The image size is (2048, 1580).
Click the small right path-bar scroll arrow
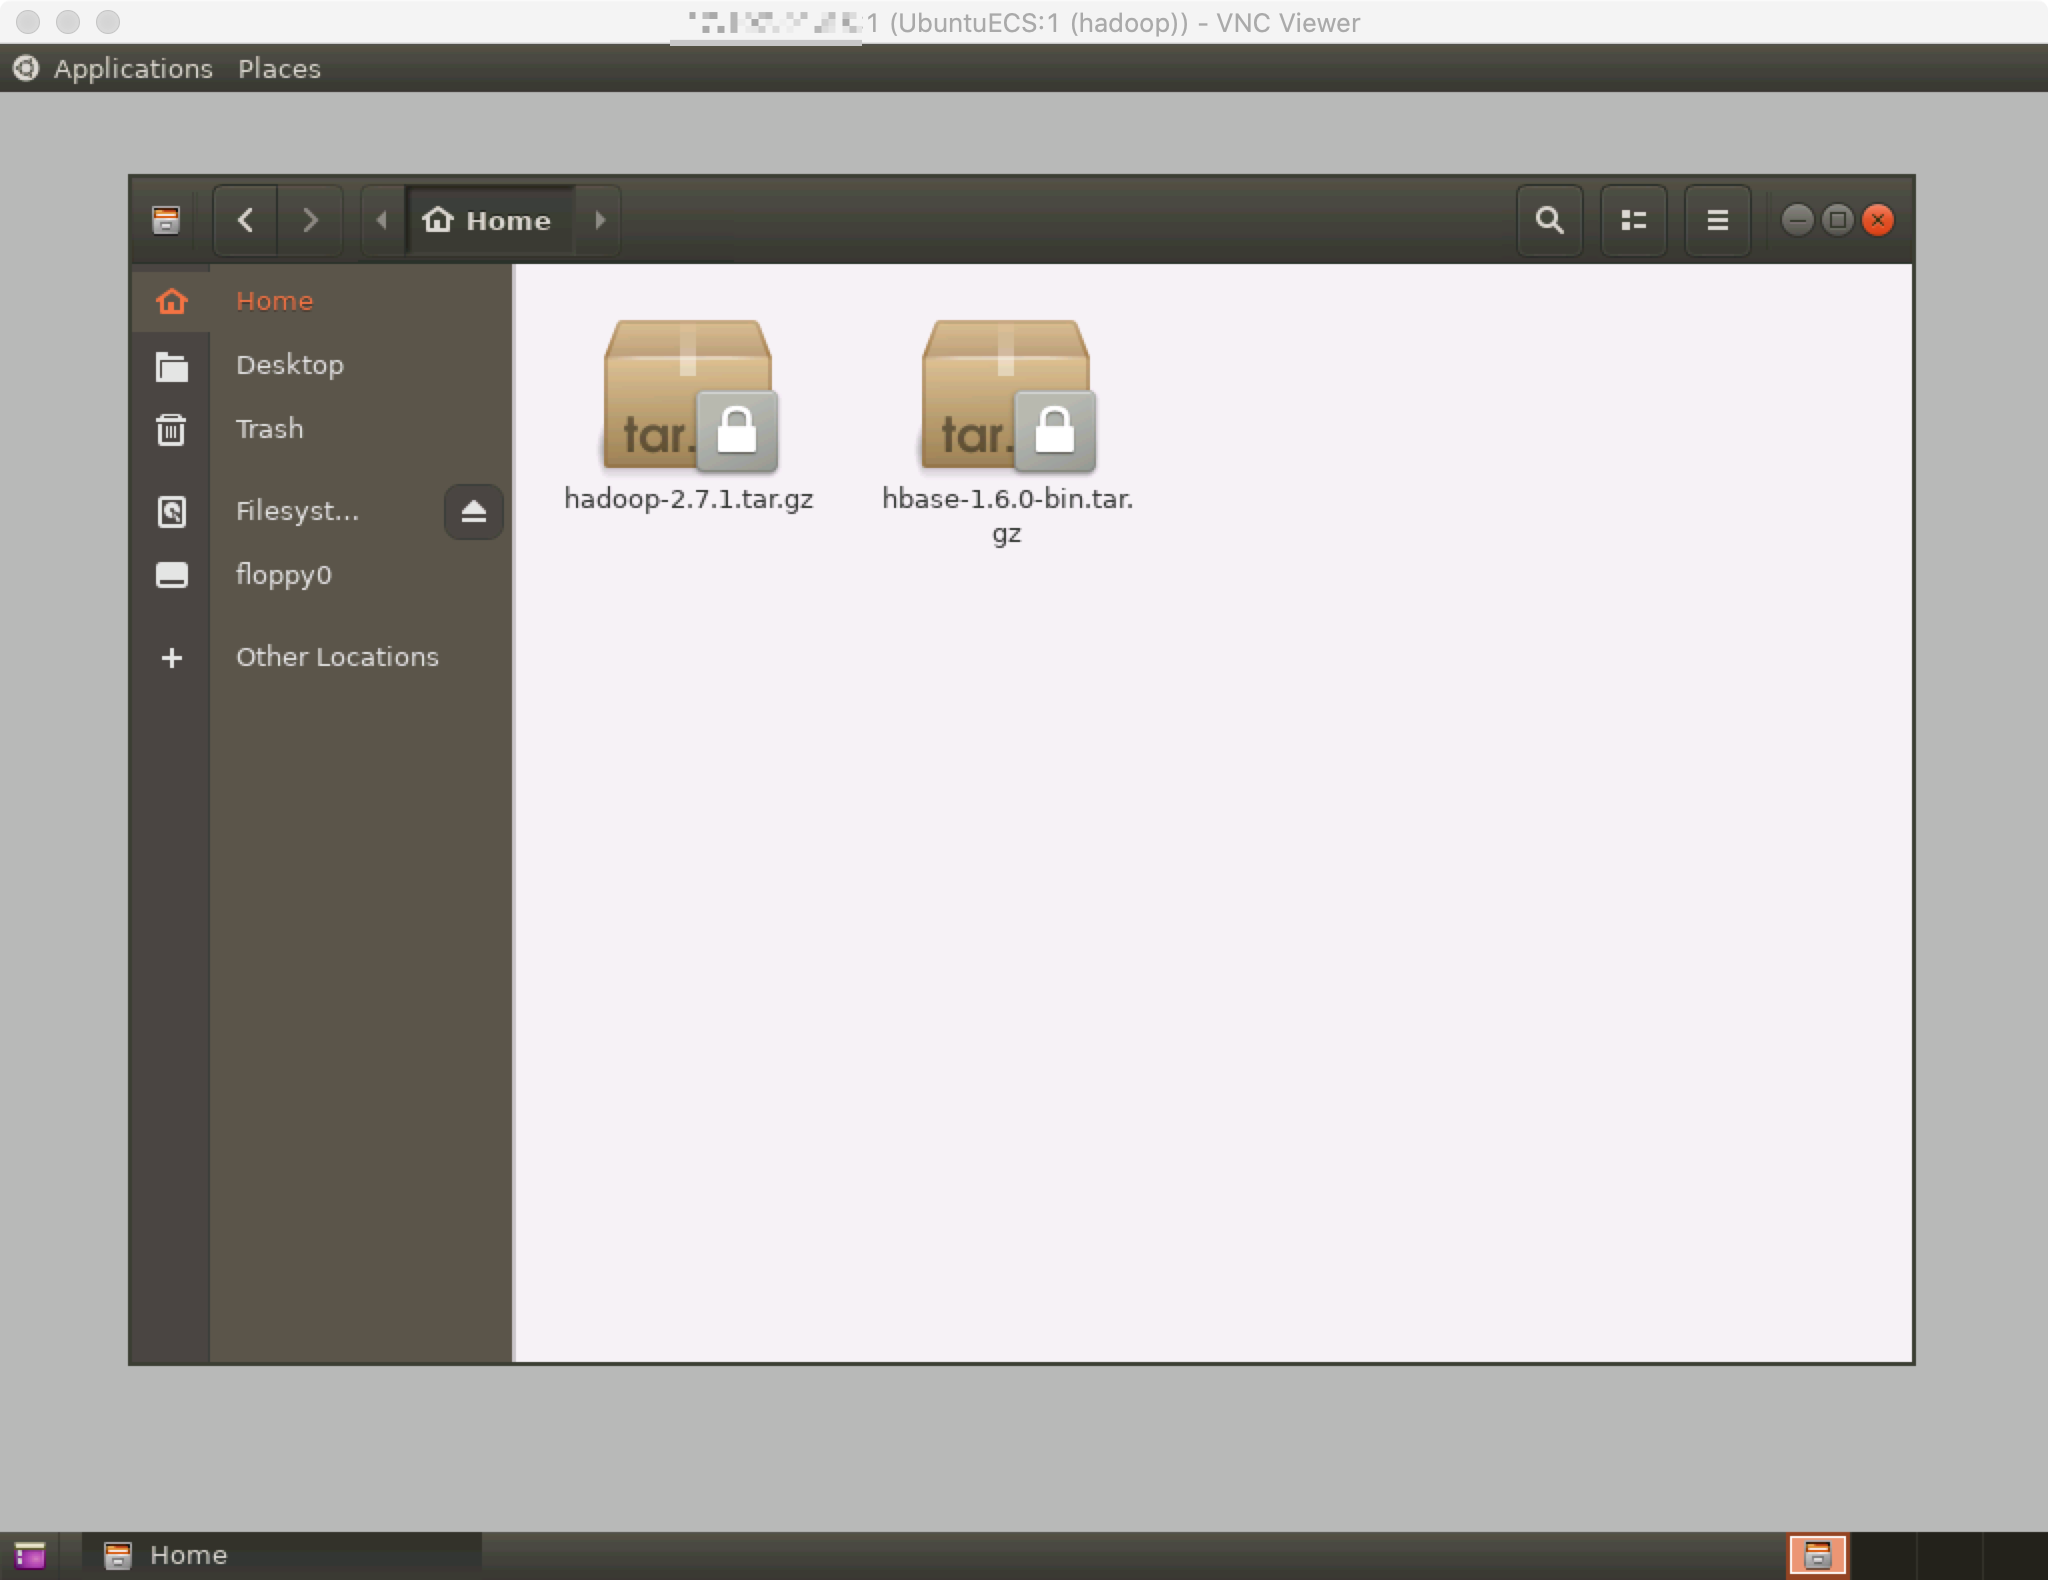click(x=600, y=220)
